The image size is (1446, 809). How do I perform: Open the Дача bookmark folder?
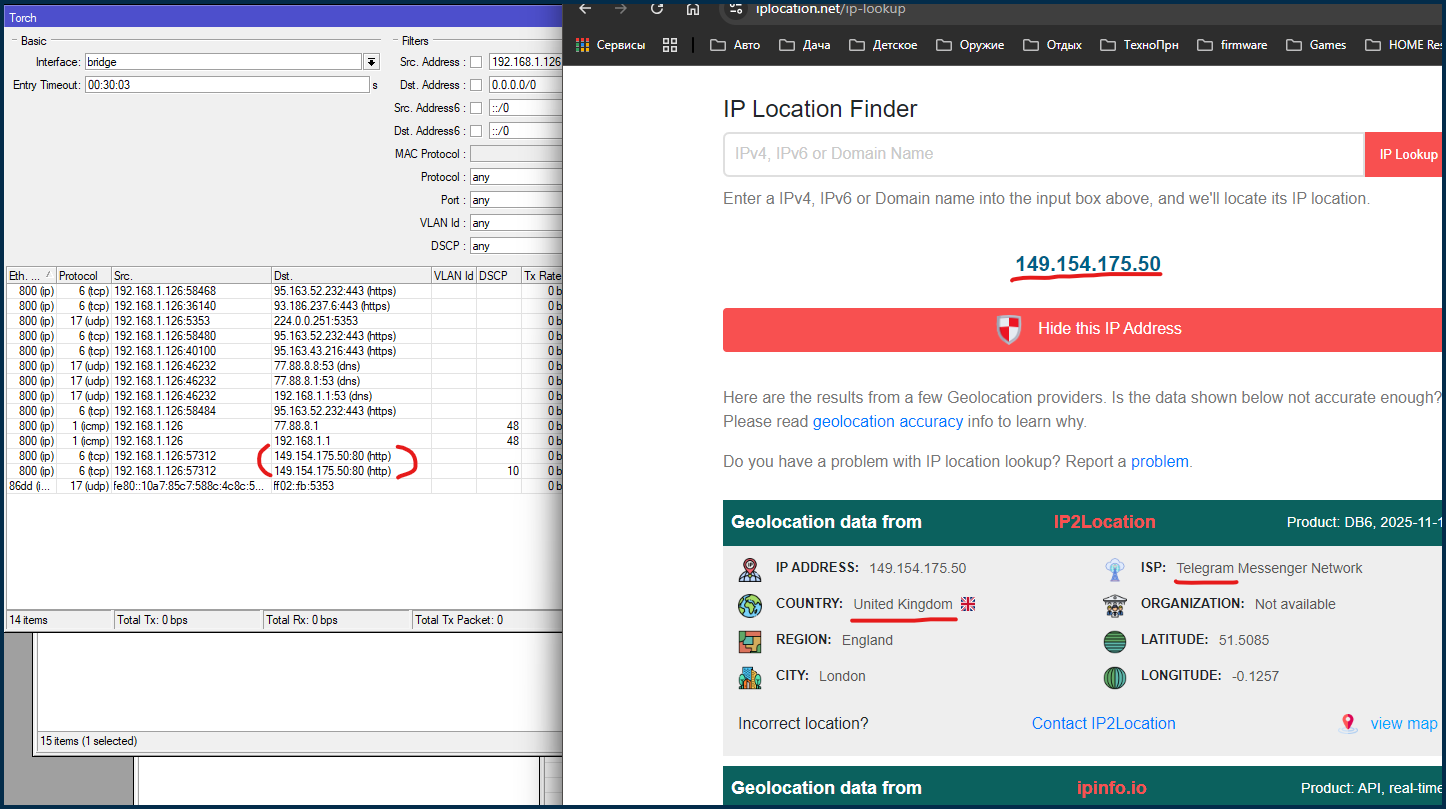click(805, 45)
